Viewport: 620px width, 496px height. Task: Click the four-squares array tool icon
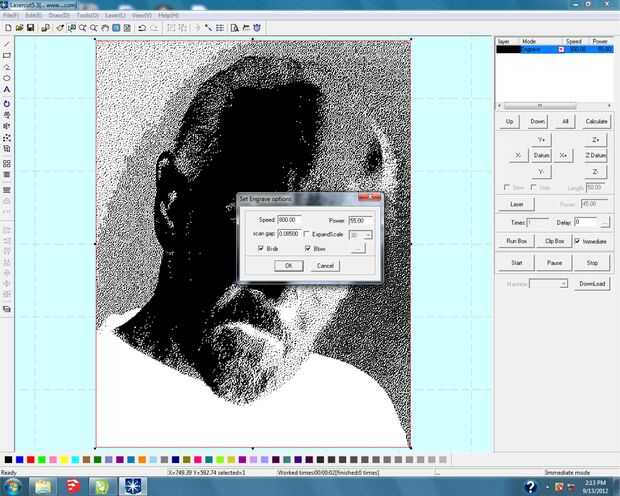pyautogui.click(x=7, y=163)
